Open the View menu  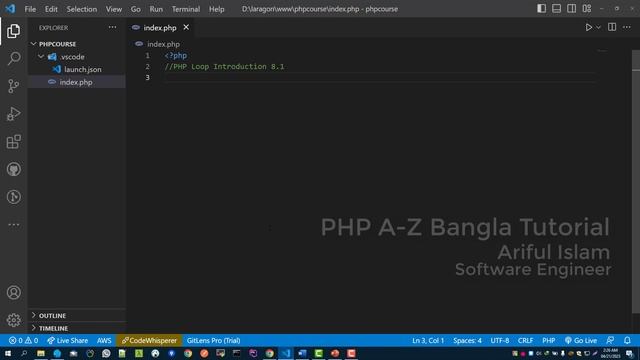114,9
